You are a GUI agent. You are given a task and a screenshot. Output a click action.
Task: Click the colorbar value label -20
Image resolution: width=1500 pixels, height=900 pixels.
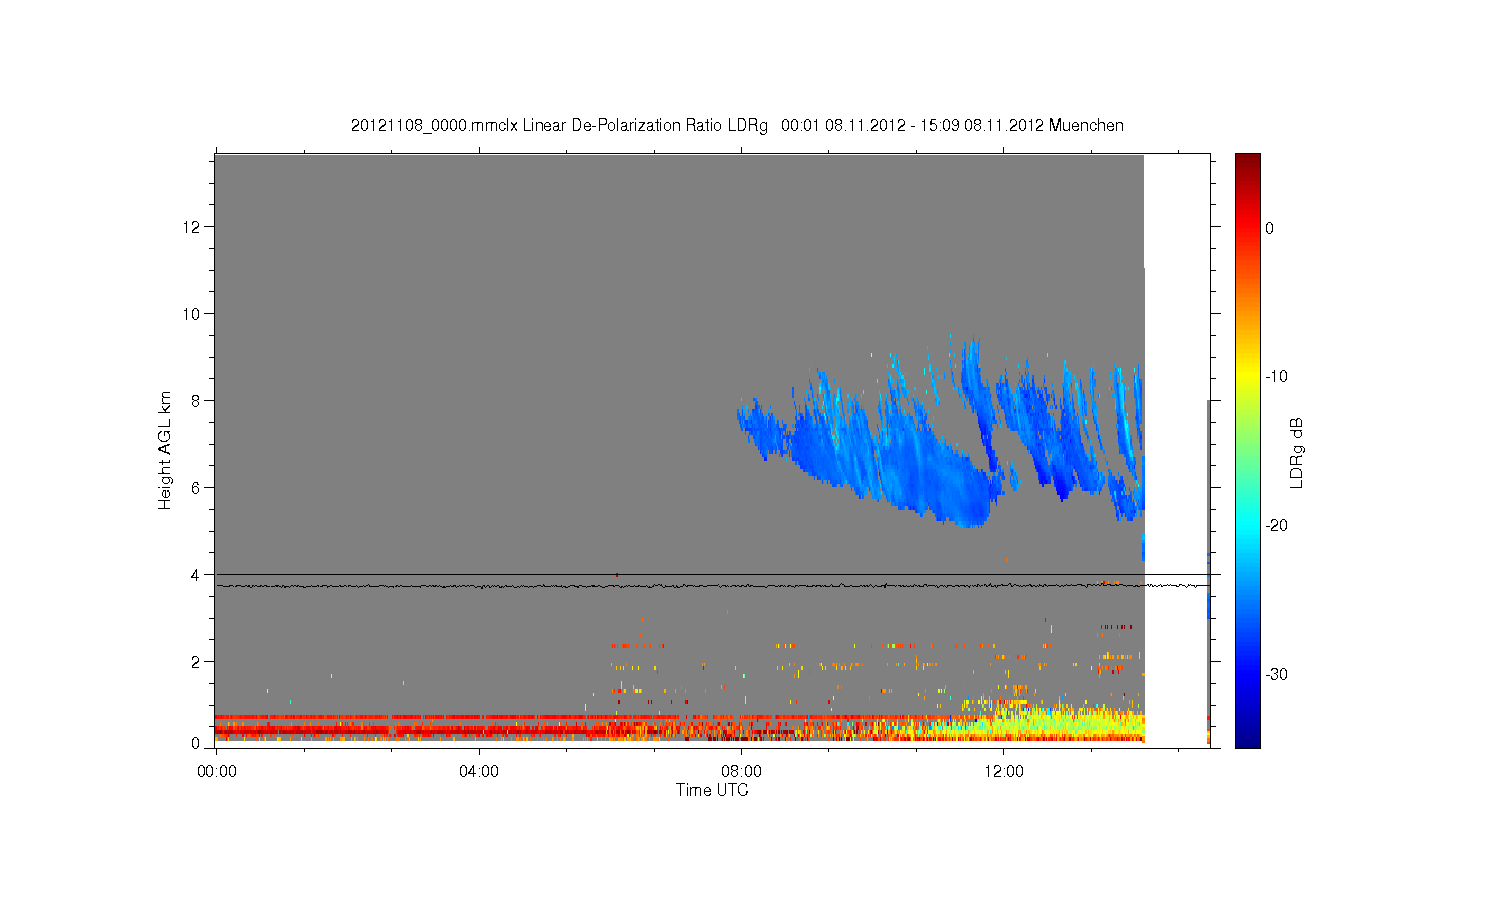(x=1276, y=526)
